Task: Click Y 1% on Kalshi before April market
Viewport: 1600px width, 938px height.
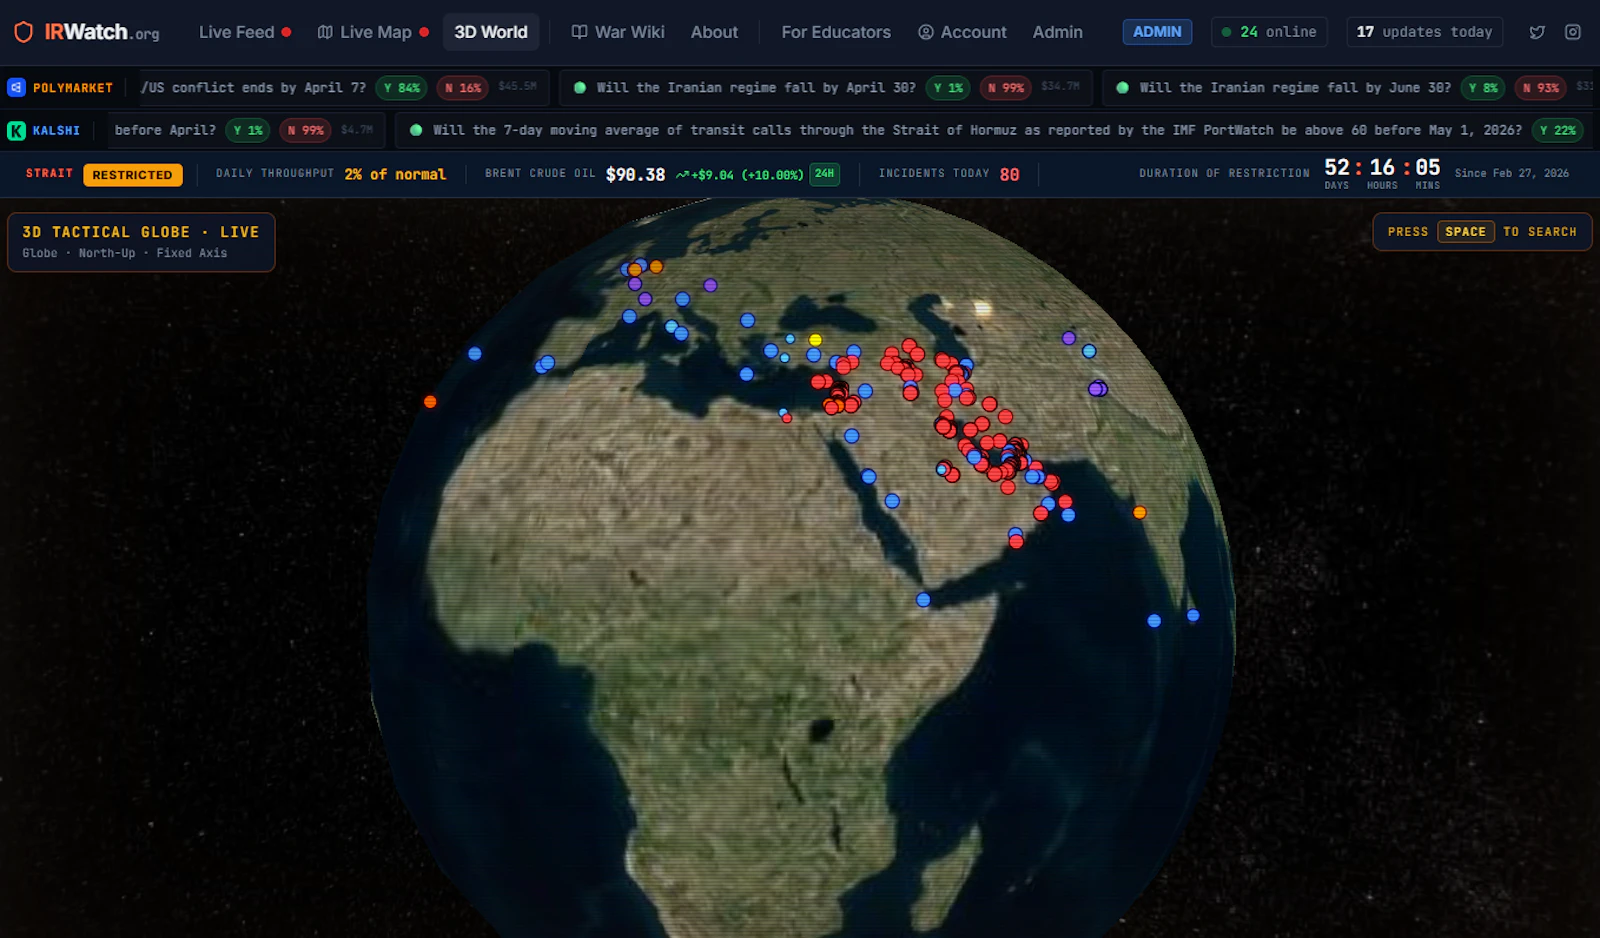Action: tap(248, 130)
